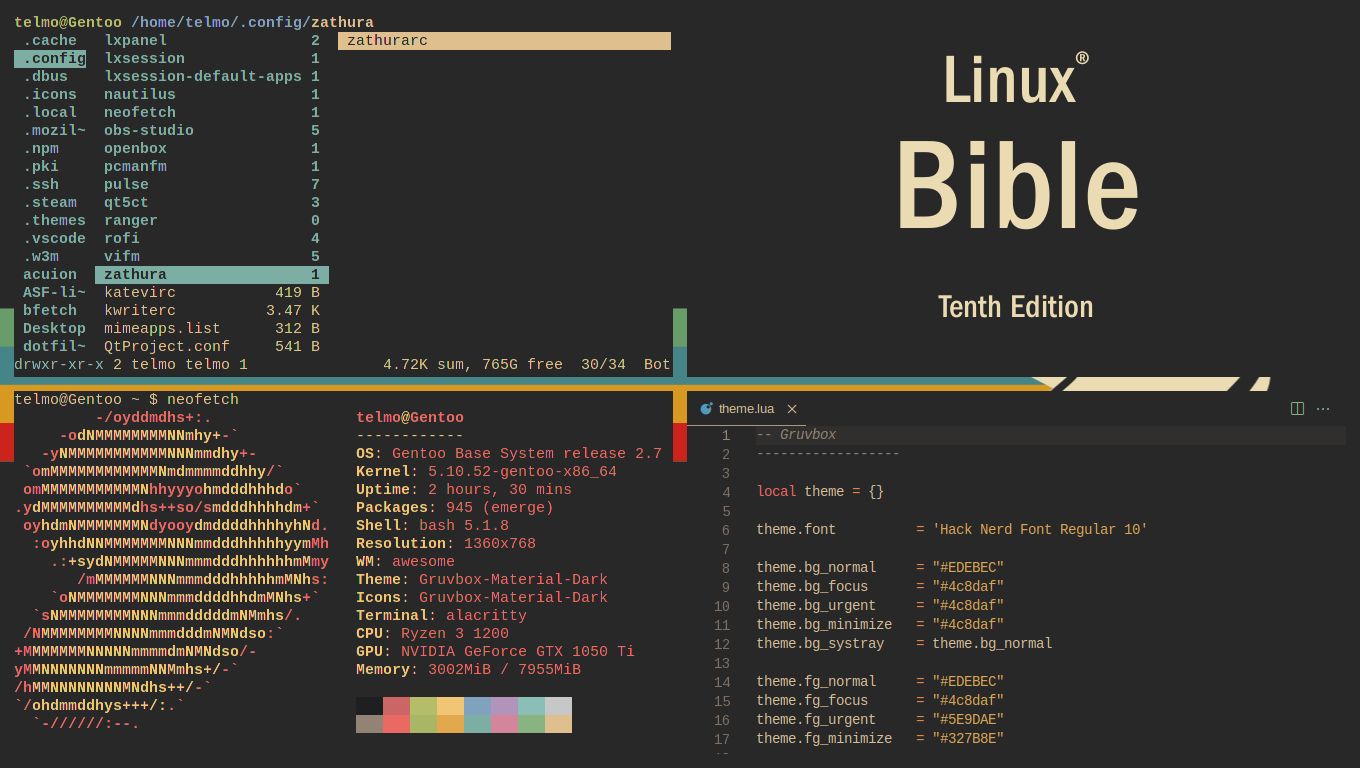Select the .config entry in the left pane
The width and height of the screenshot is (1360, 768).
coord(51,58)
